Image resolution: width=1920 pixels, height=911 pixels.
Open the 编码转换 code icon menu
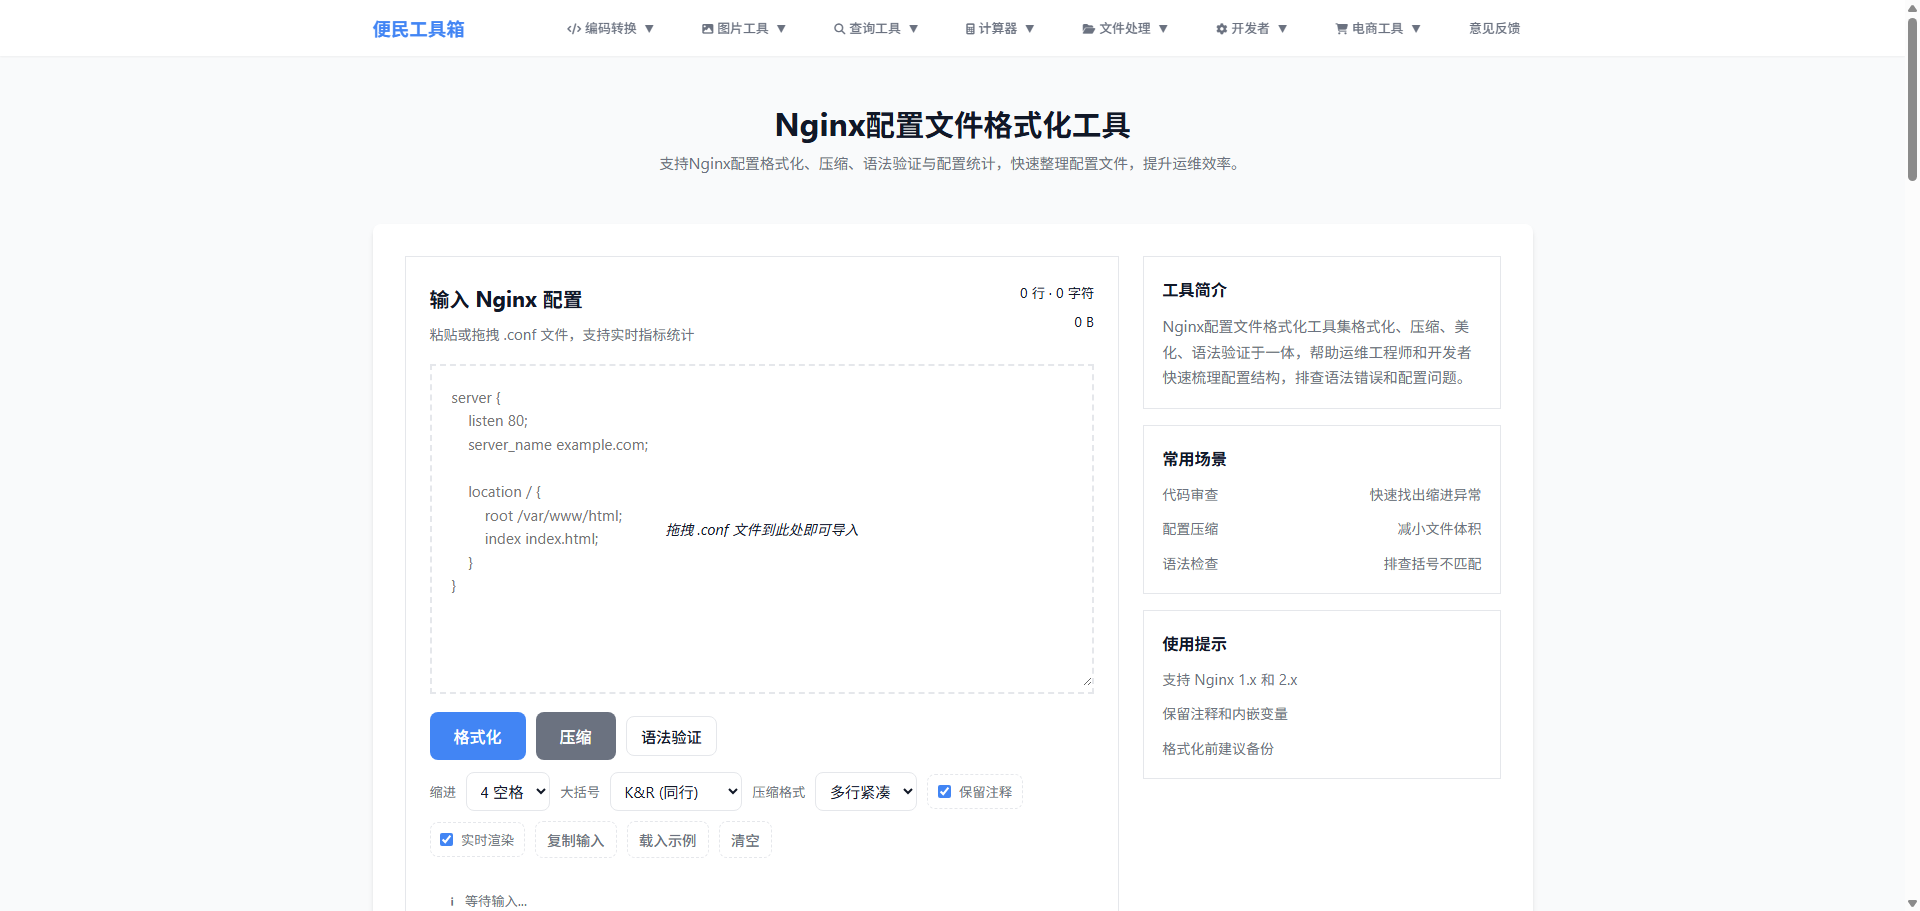tap(573, 28)
